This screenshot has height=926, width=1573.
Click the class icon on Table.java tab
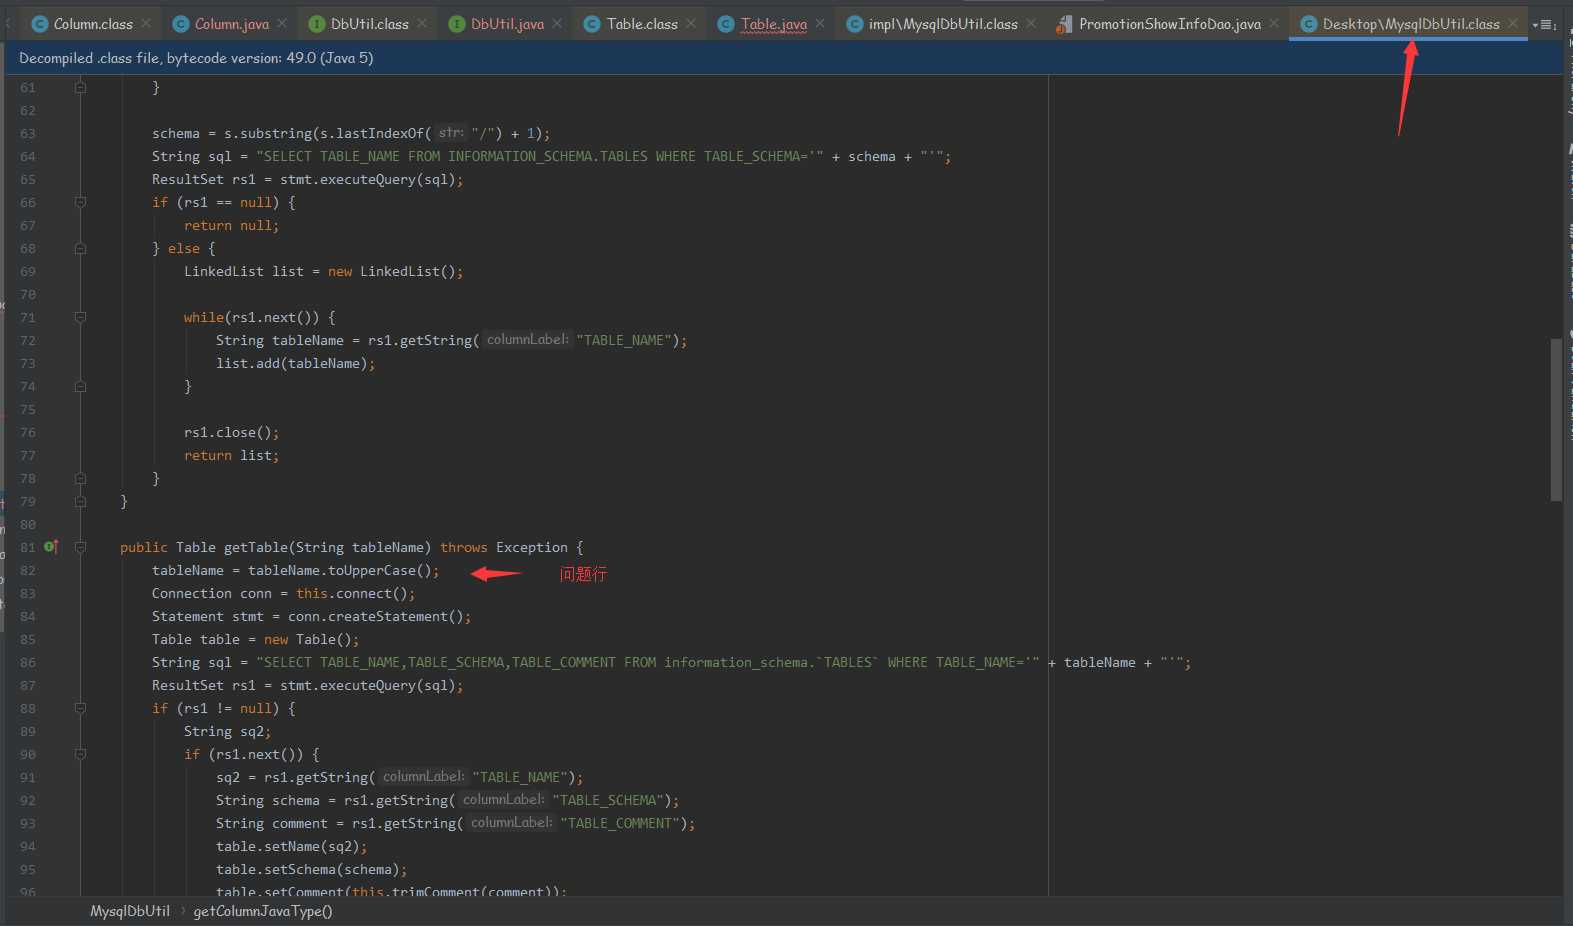(725, 24)
